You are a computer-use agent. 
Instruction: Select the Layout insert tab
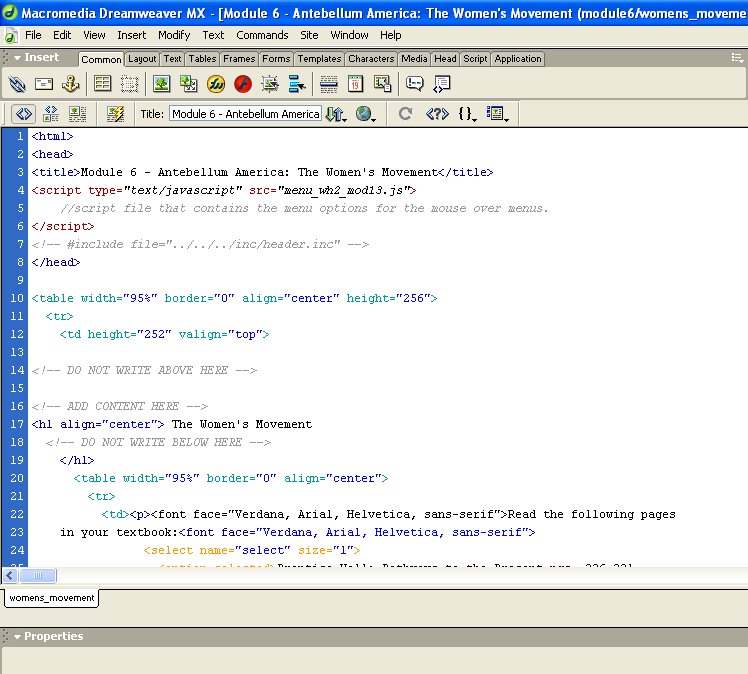click(x=142, y=59)
